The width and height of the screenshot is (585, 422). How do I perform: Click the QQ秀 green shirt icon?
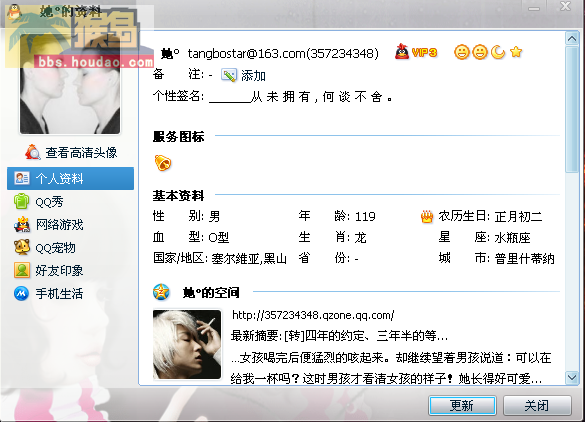[22, 201]
